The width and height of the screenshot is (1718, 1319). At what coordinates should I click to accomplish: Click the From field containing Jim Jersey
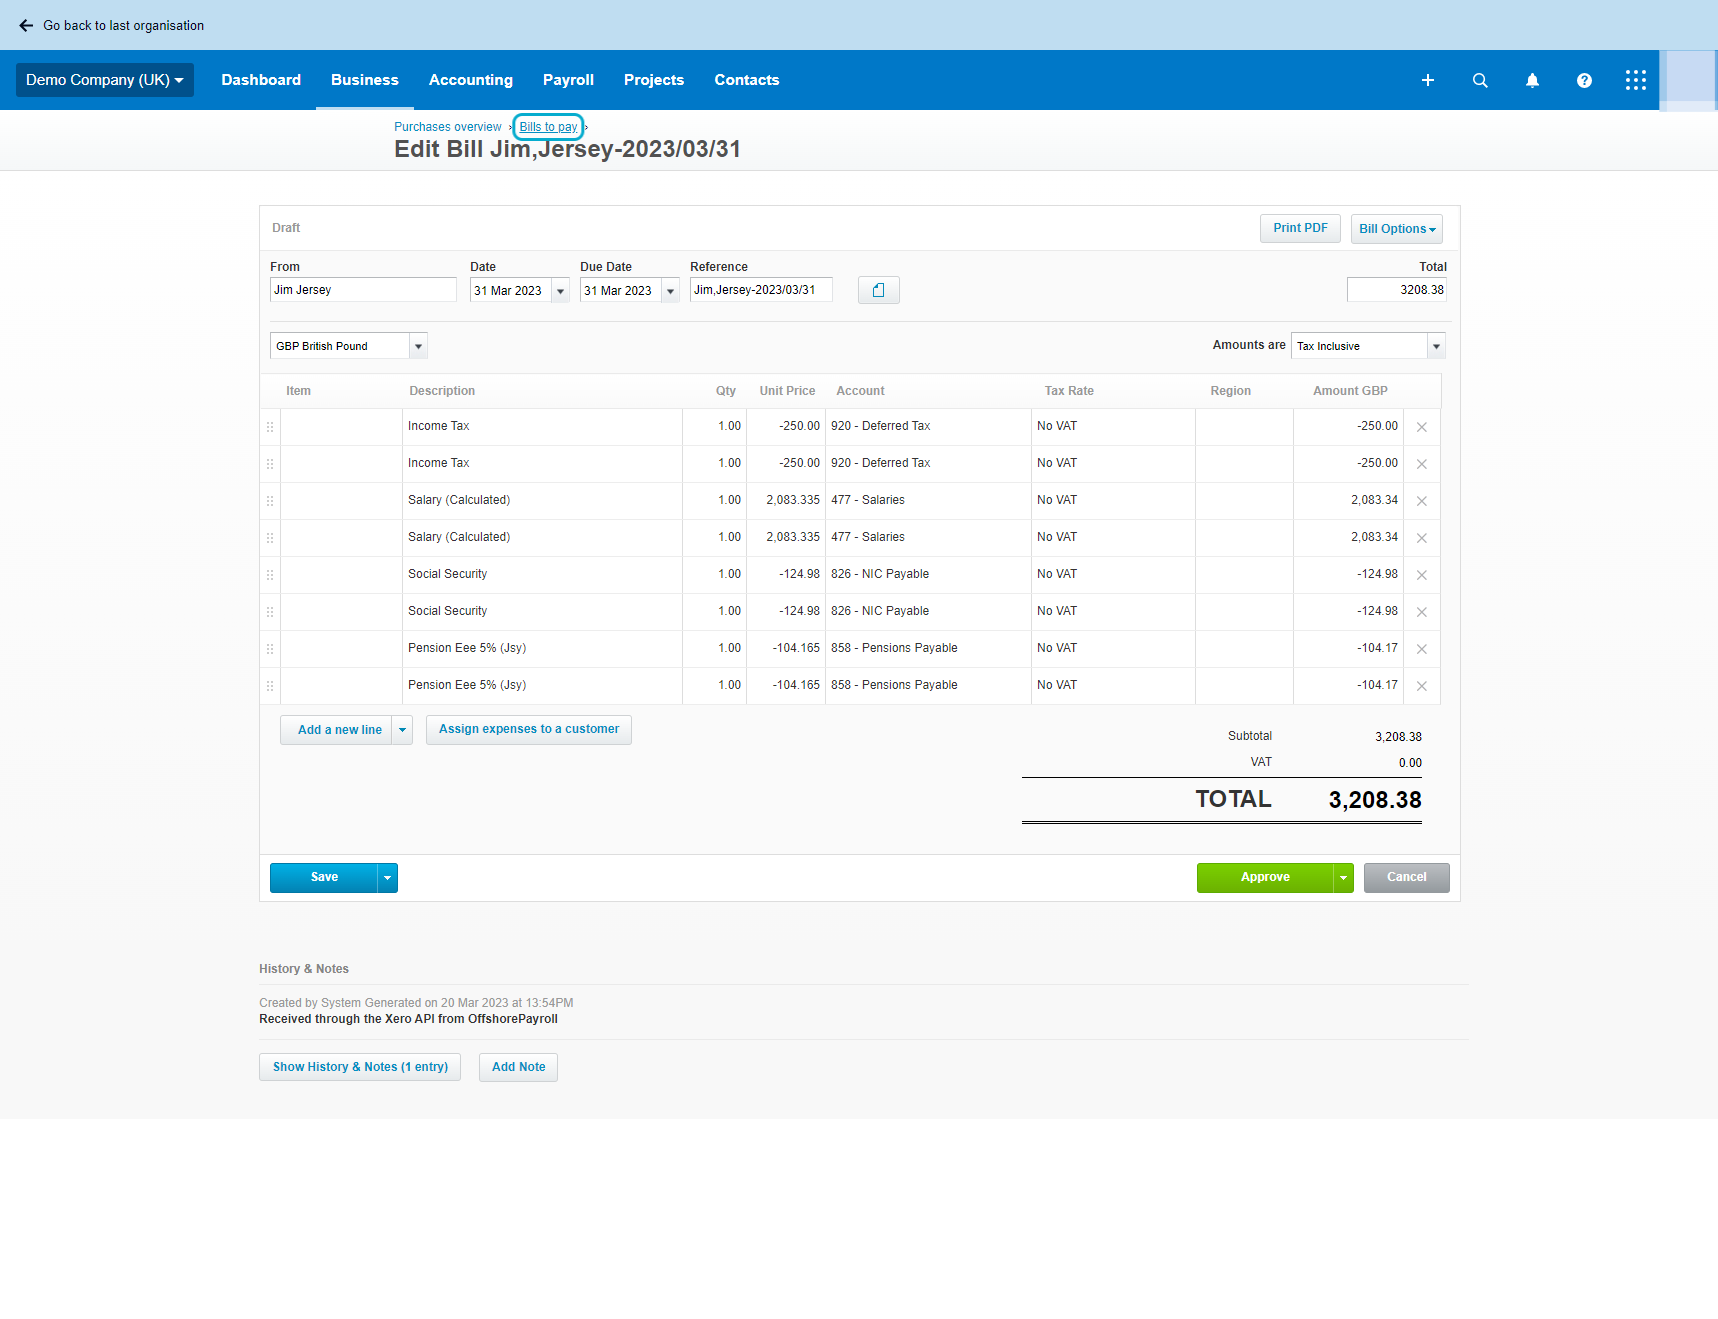[363, 290]
